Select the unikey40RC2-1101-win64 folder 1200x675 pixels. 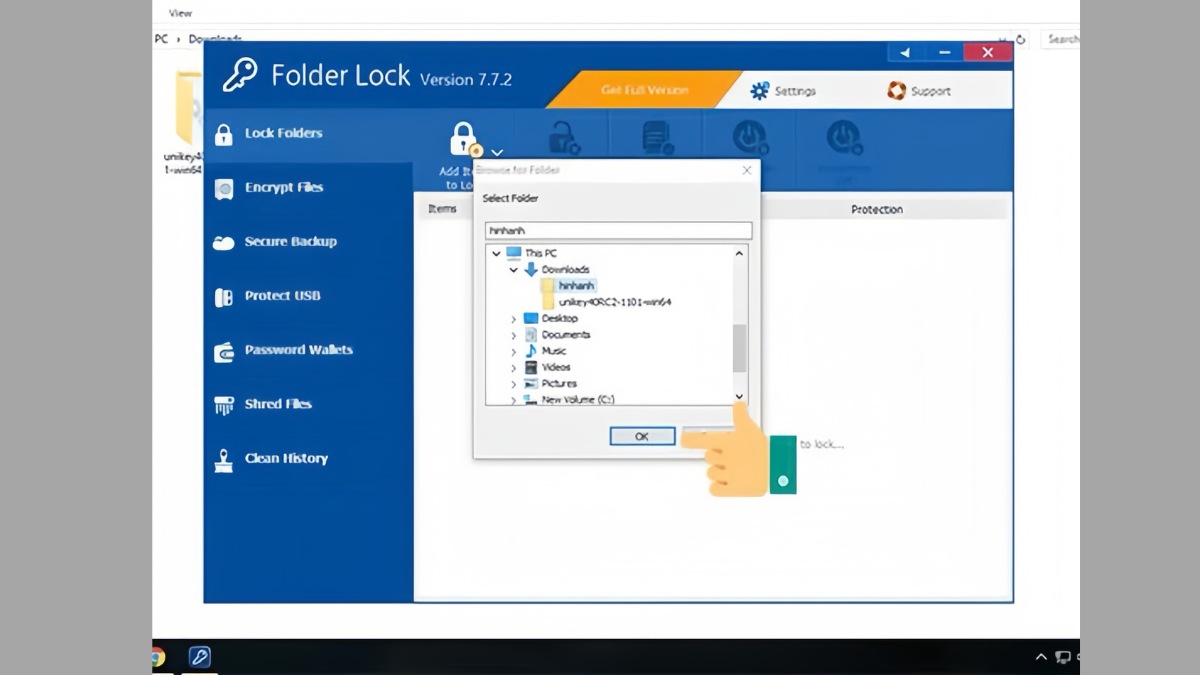click(615, 302)
